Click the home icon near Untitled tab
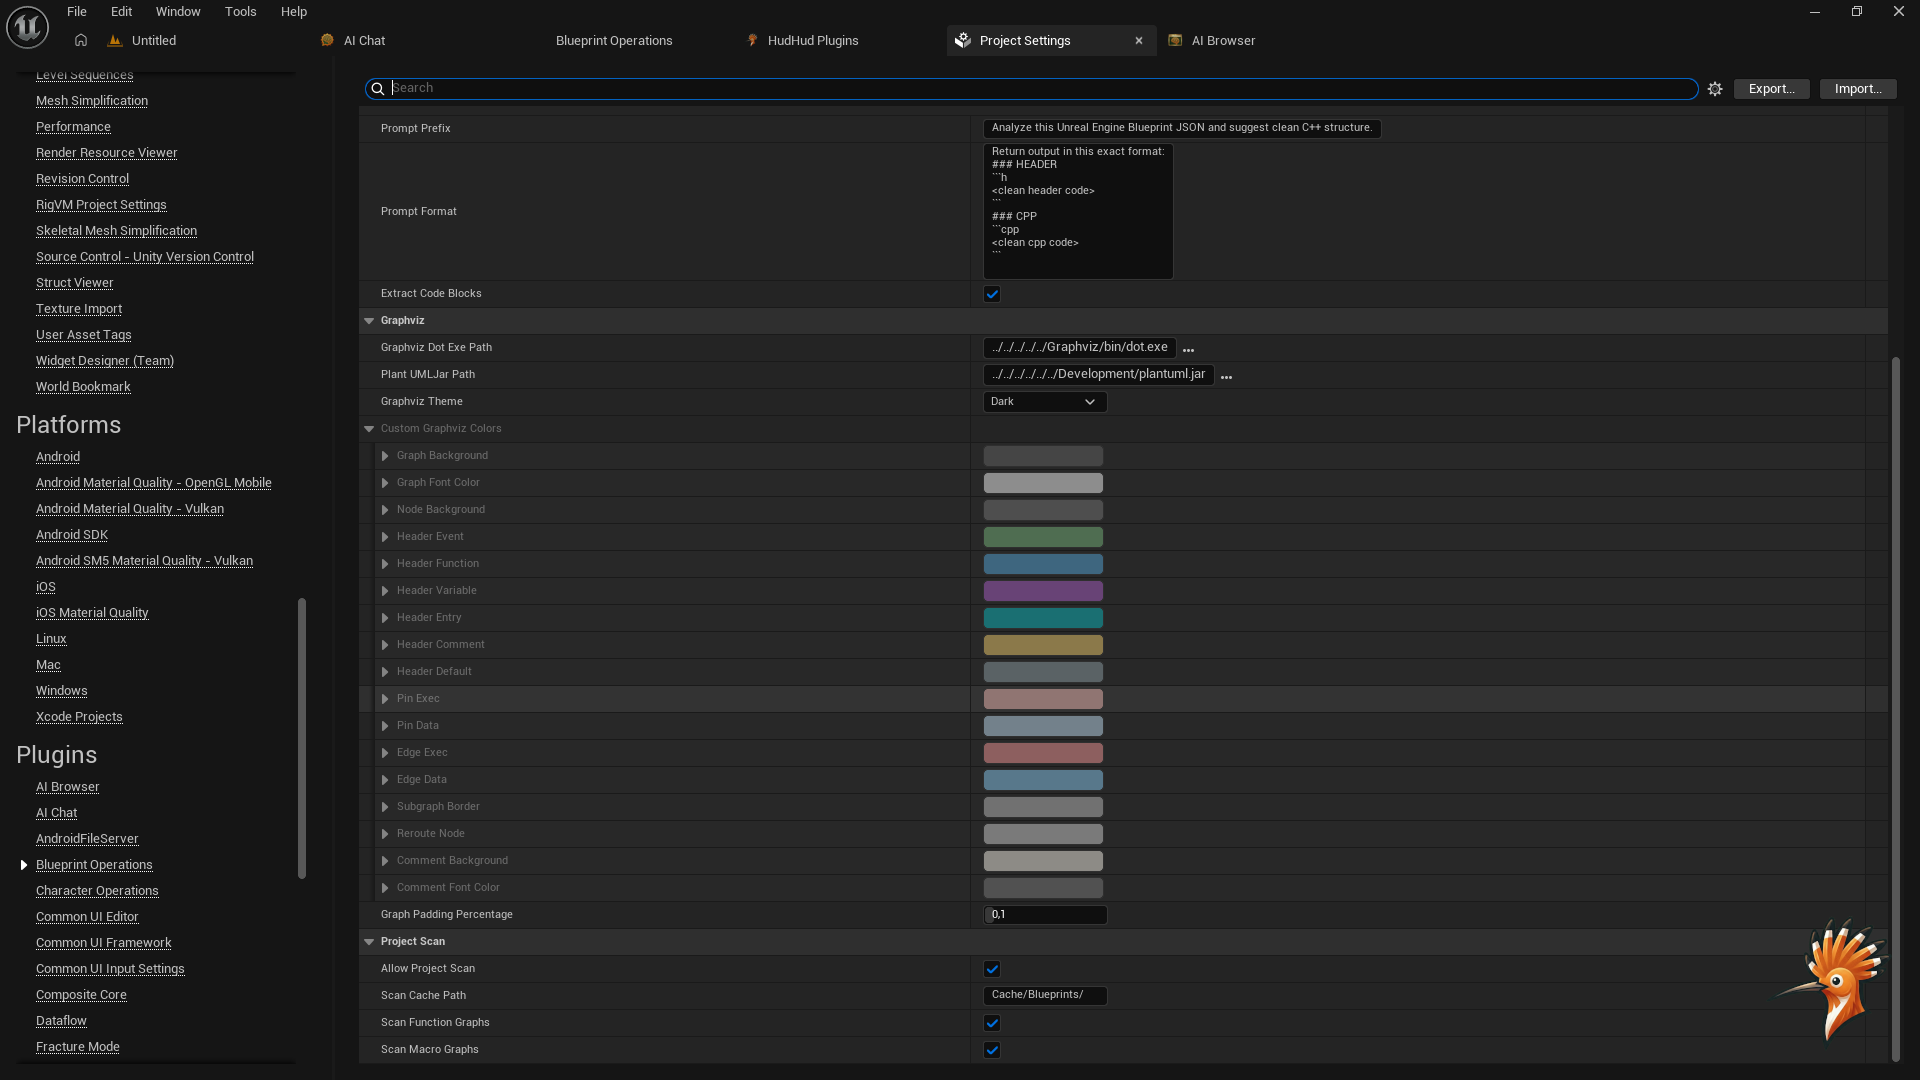The height and width of the screenshot is (1080, 1920). pos(81,40)
